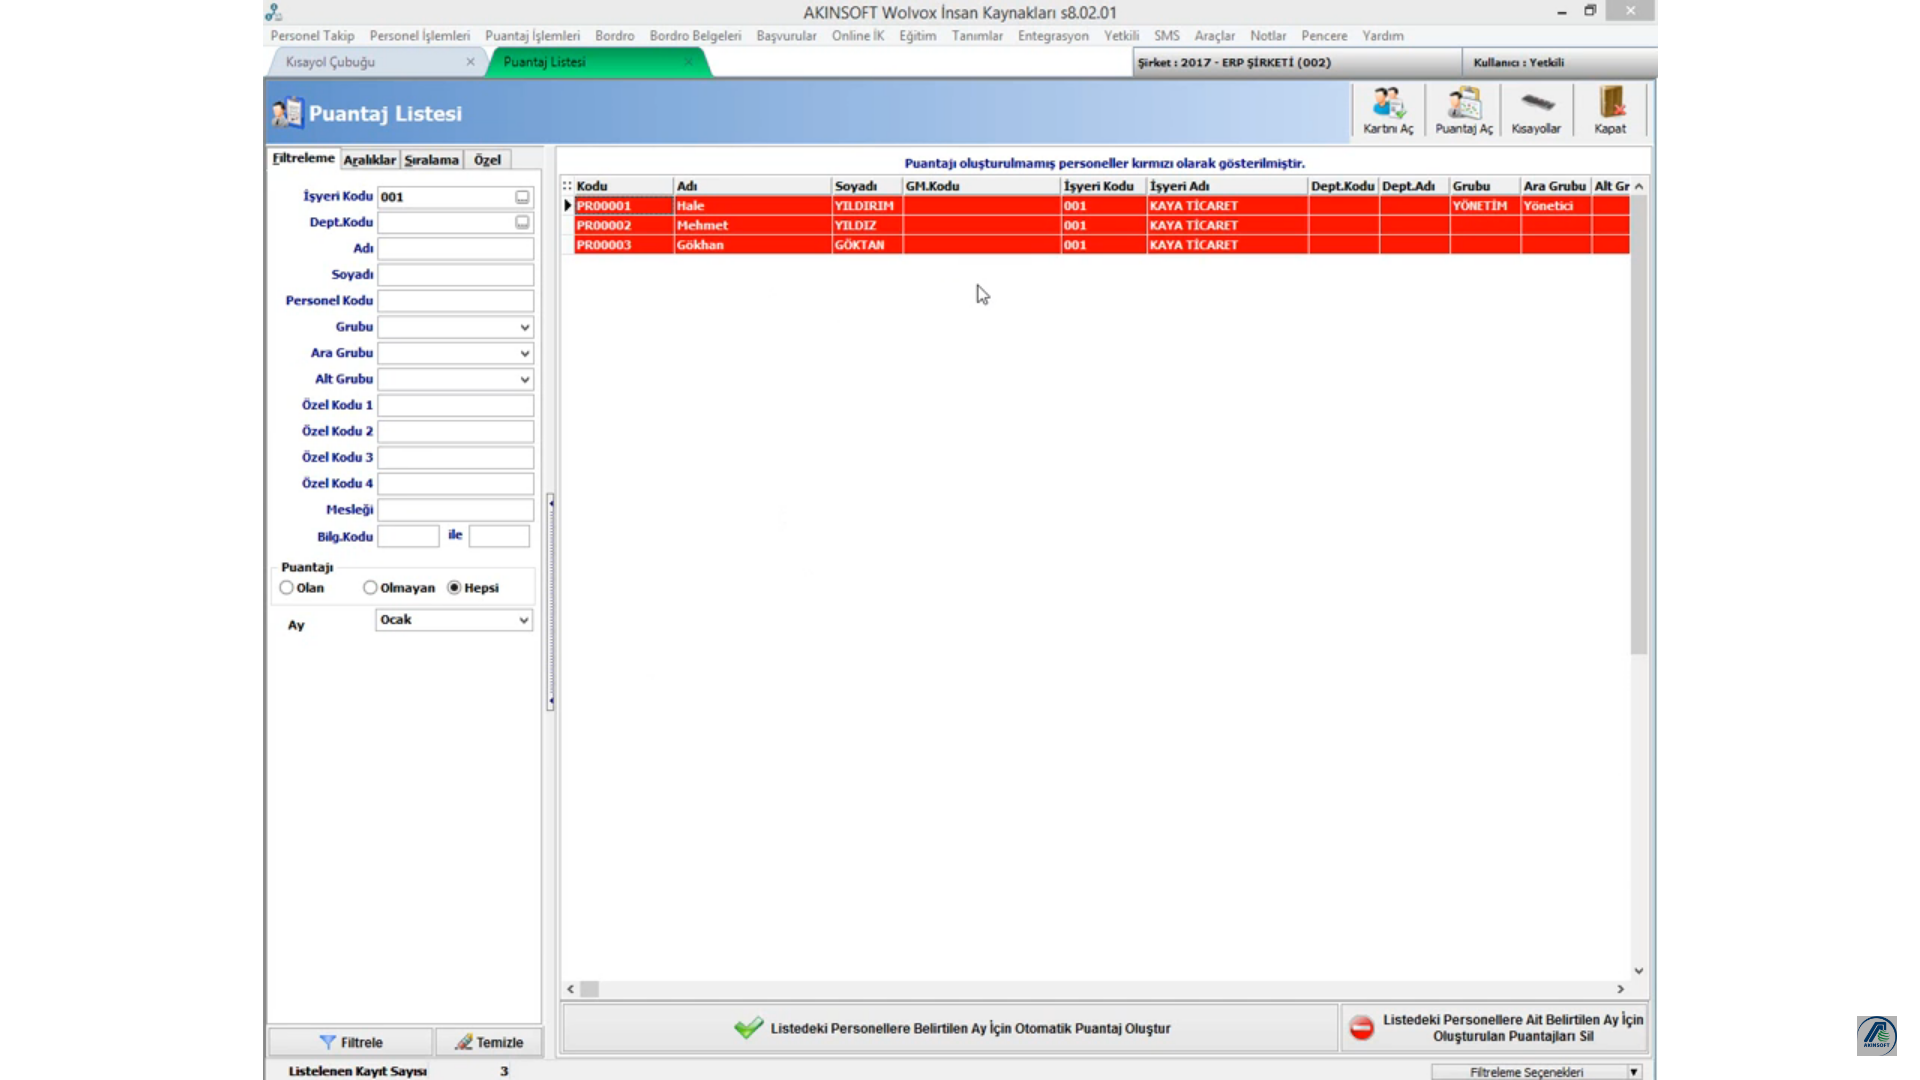1920x1080 pixels.
Task: Select the Olmayan radio button
Action: (370, 588)
